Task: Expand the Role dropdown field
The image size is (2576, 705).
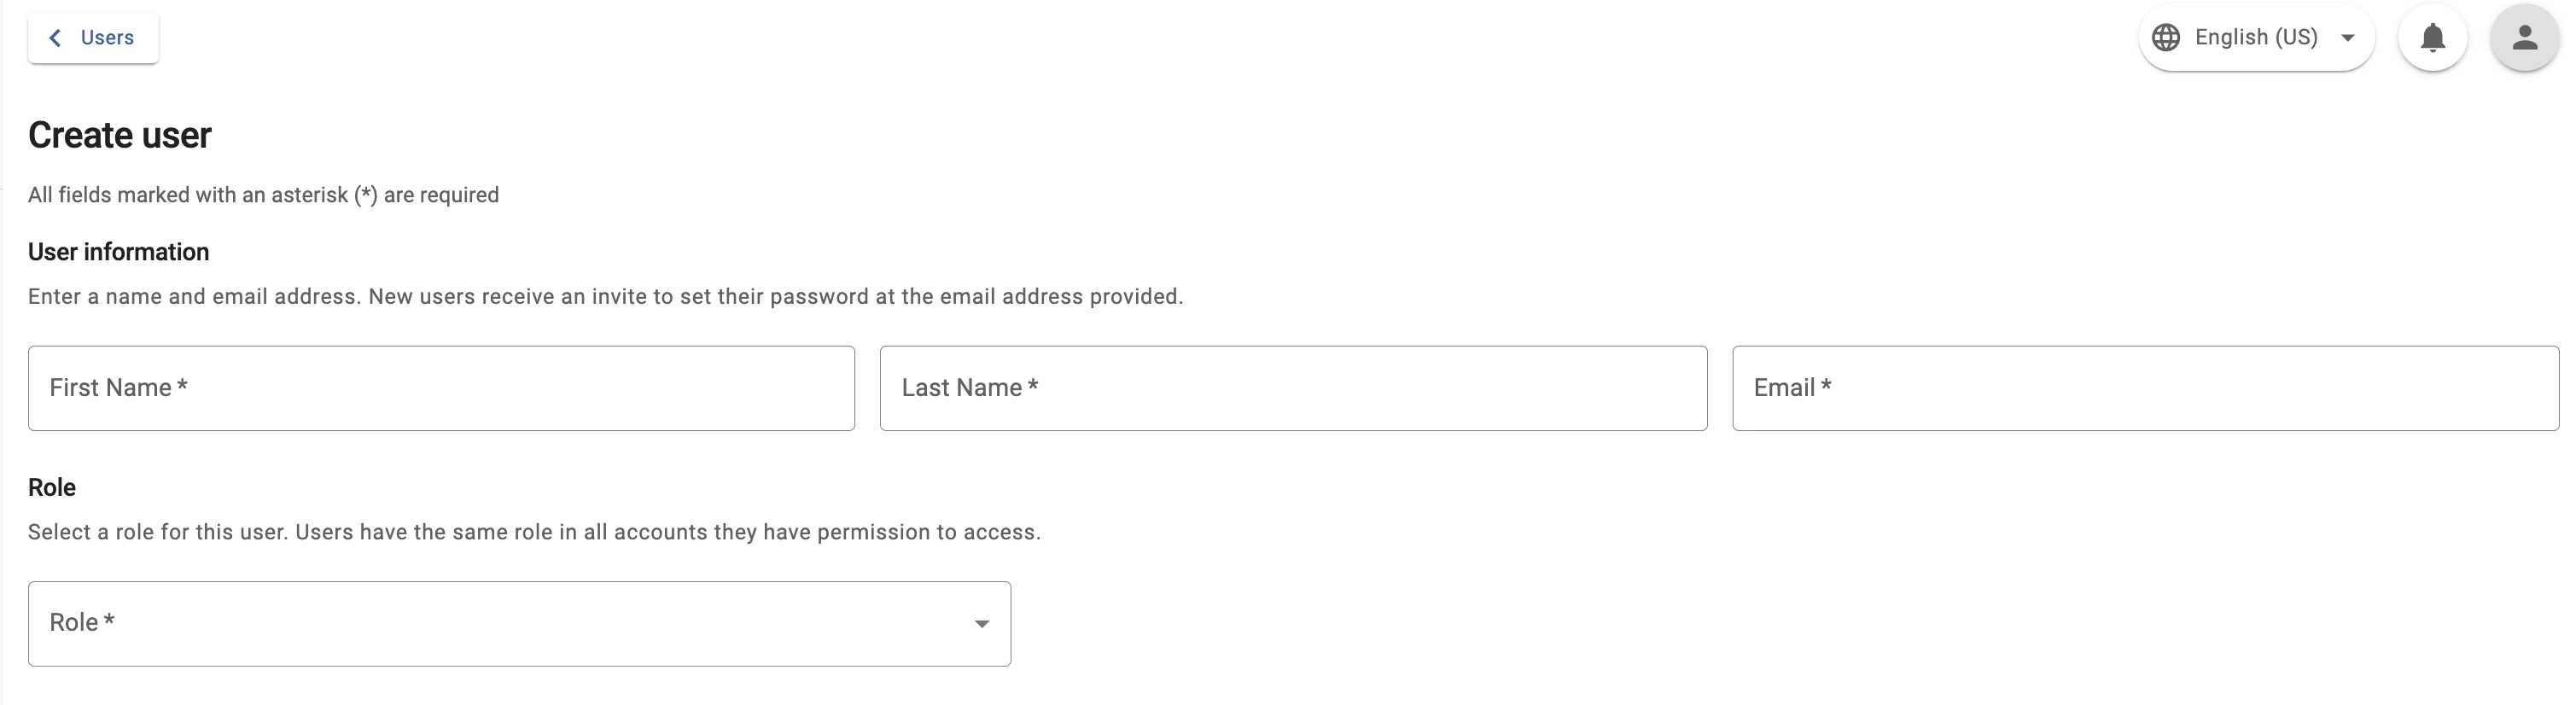Action: click(518, 623)
